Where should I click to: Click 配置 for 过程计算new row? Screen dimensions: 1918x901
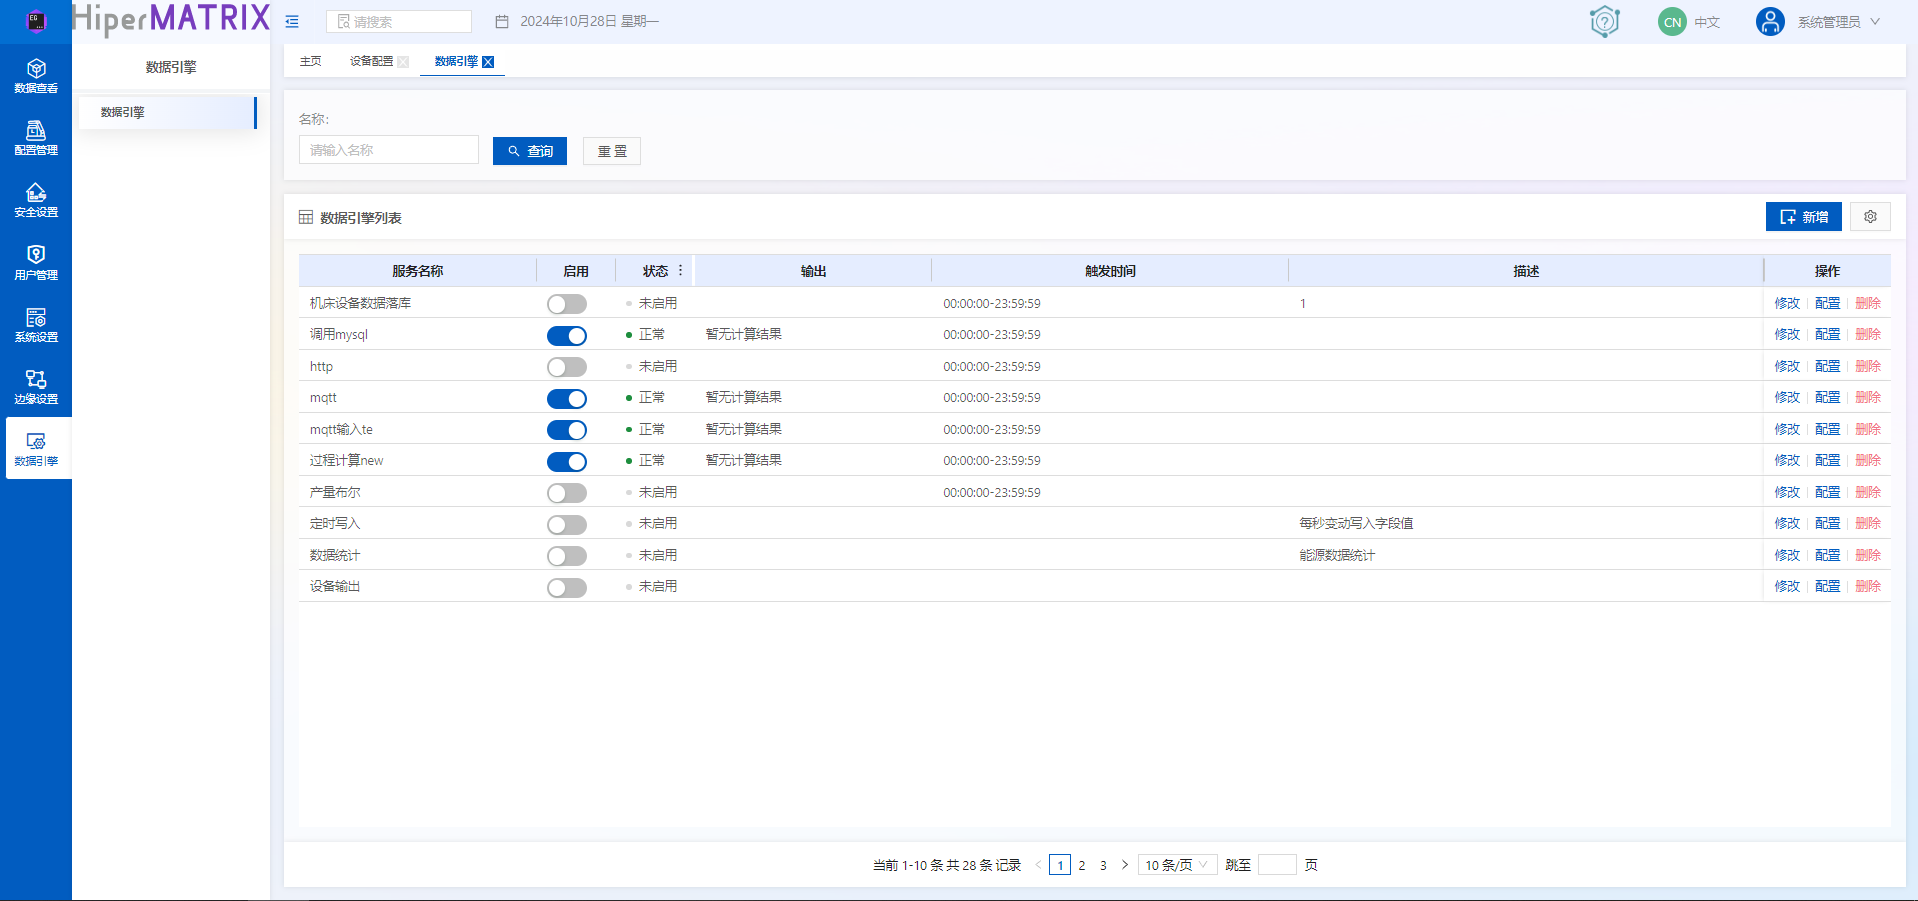pyautogui.click(x=1828, y=460)
